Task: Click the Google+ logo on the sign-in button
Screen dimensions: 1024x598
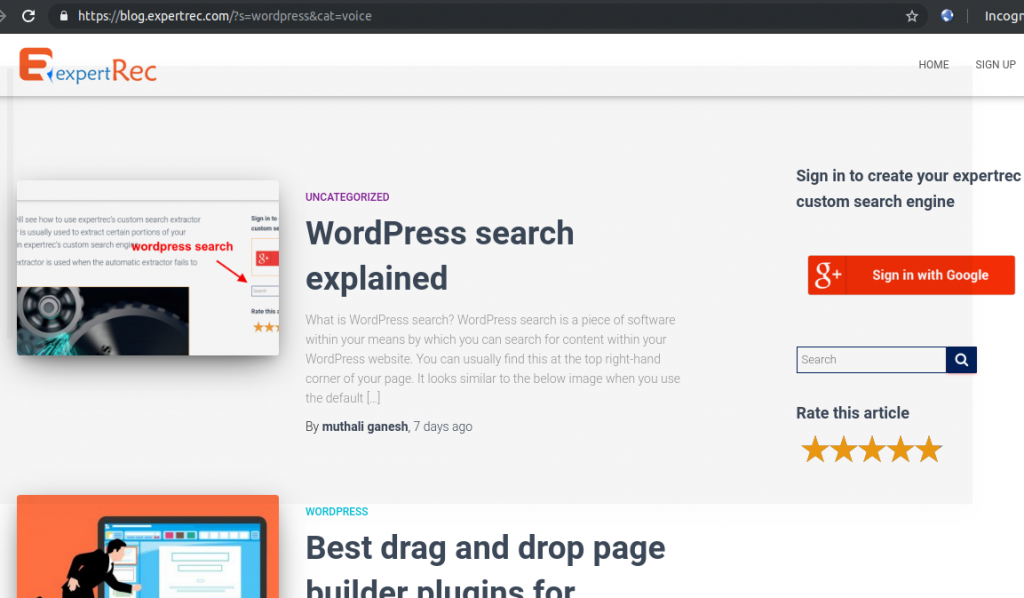Action: [827, 275]
